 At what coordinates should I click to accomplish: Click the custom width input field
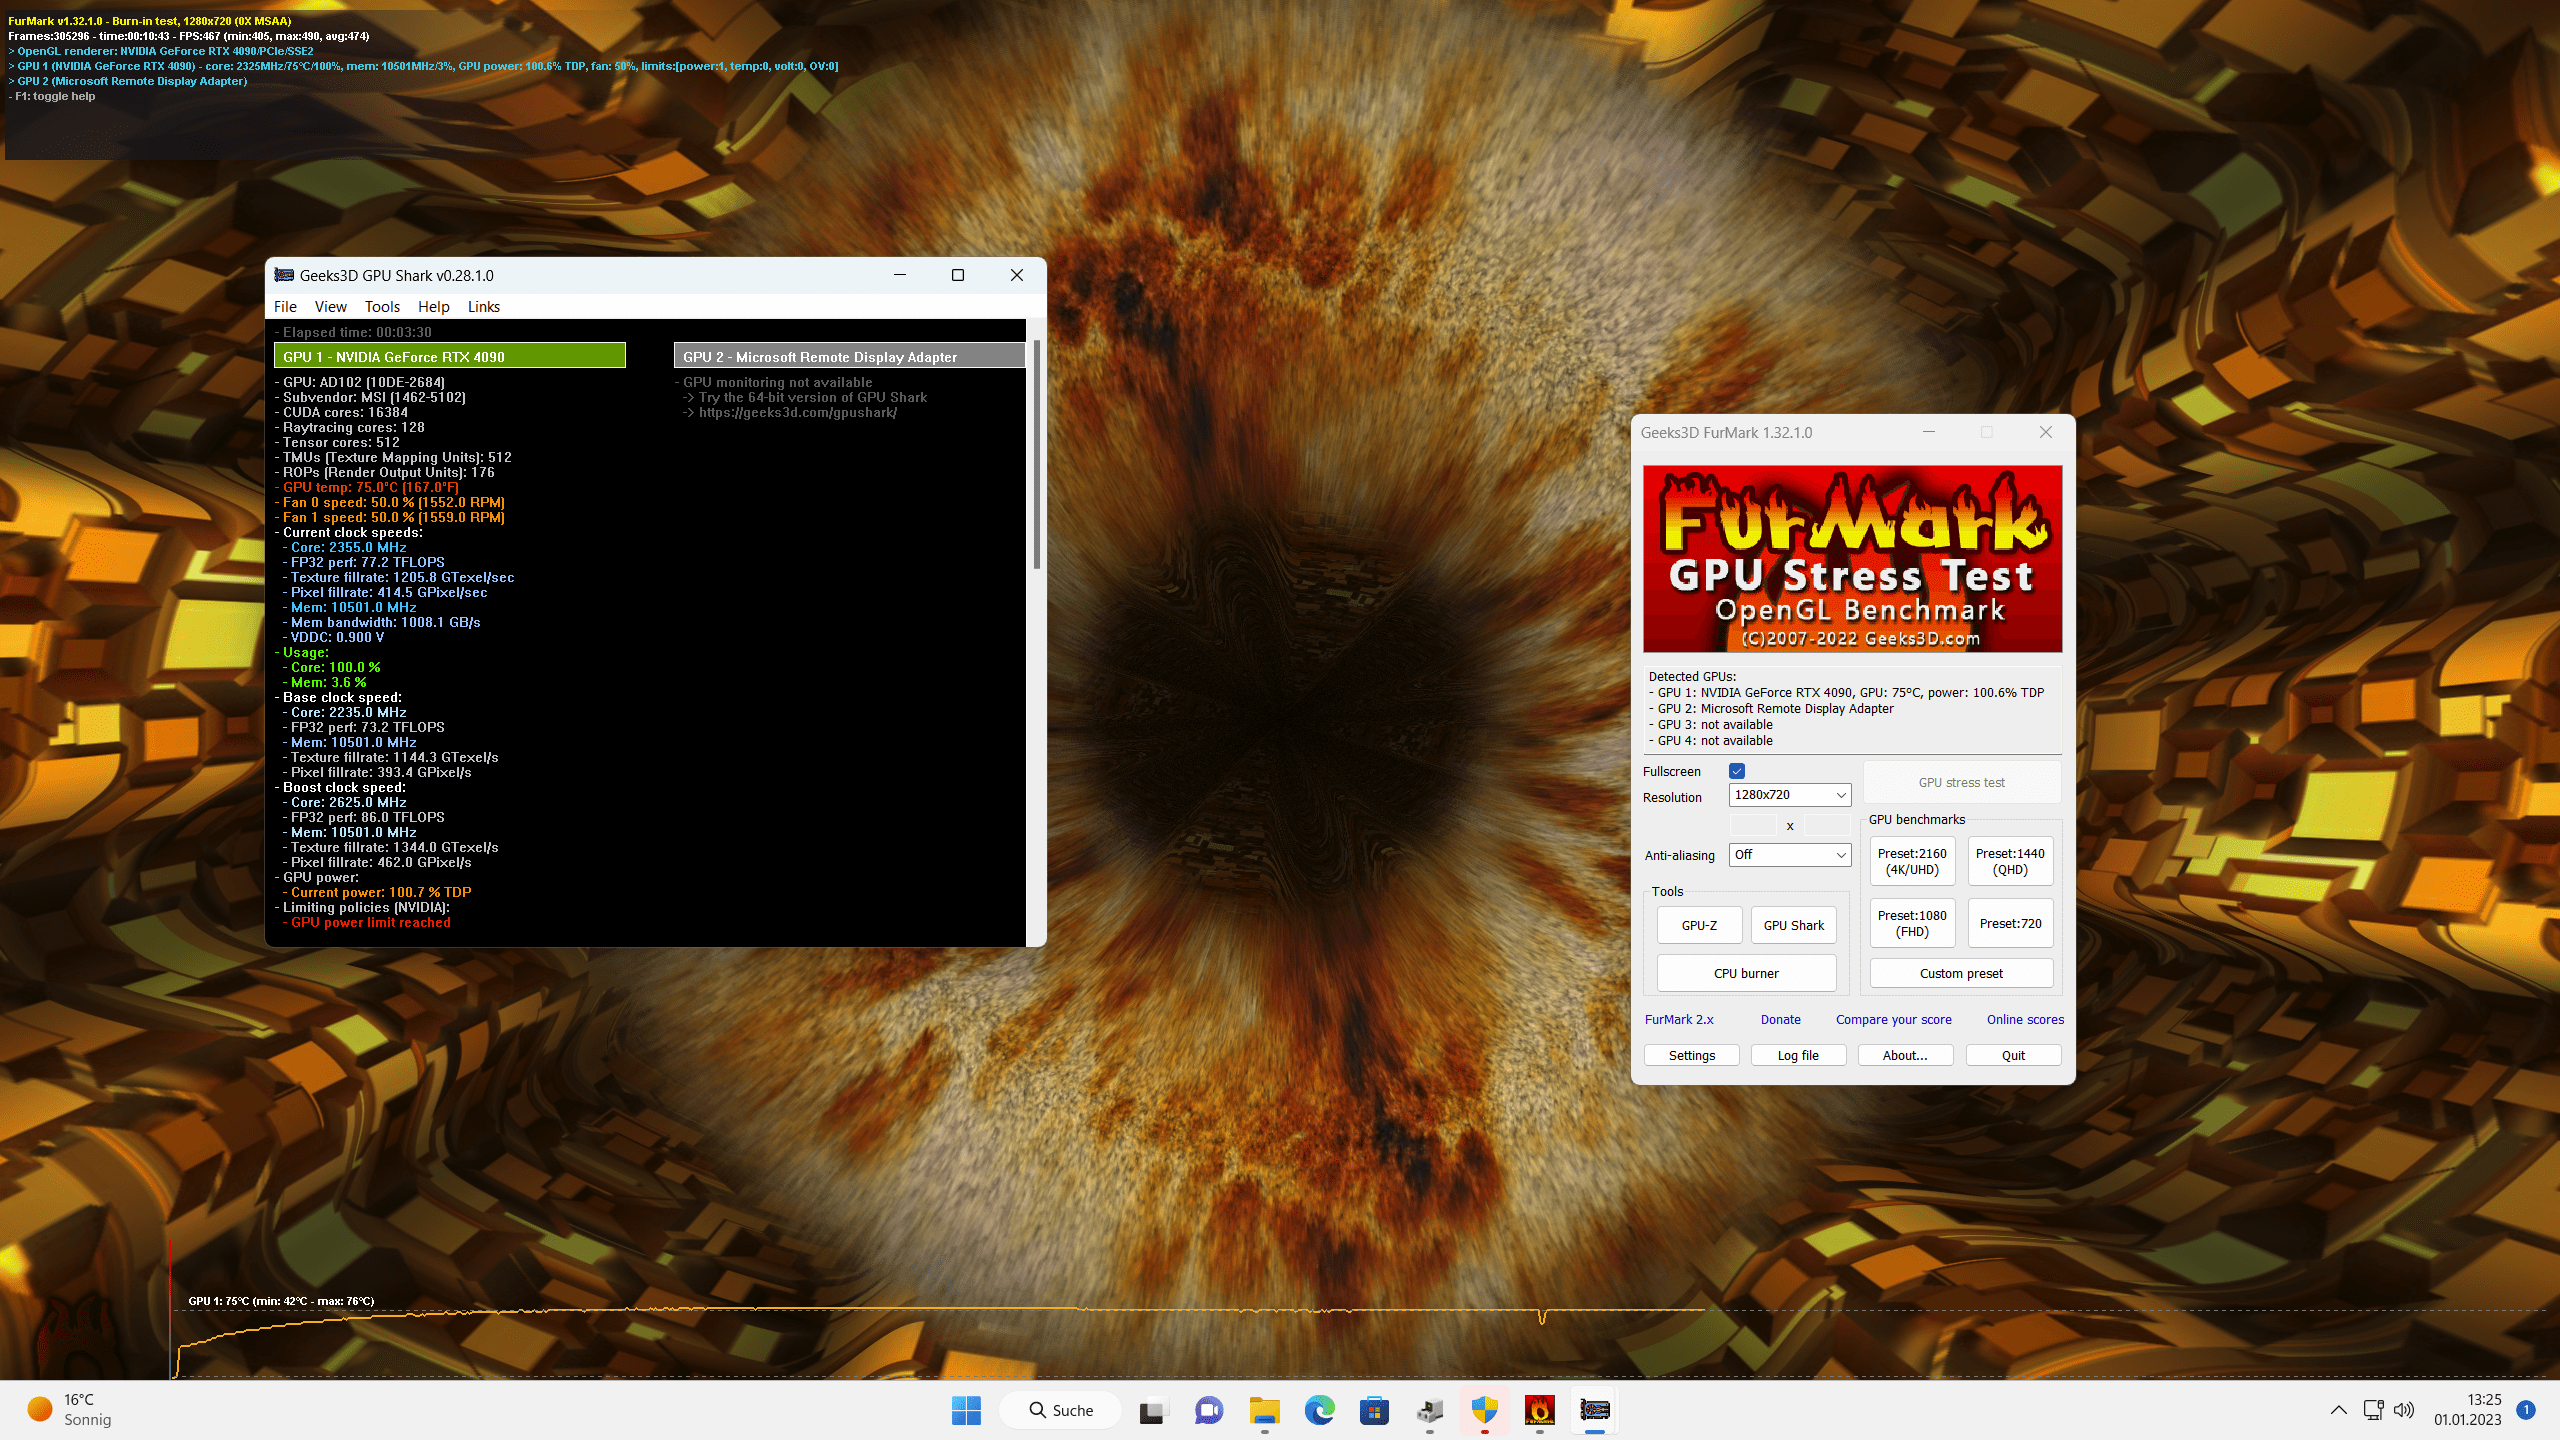1753,825
